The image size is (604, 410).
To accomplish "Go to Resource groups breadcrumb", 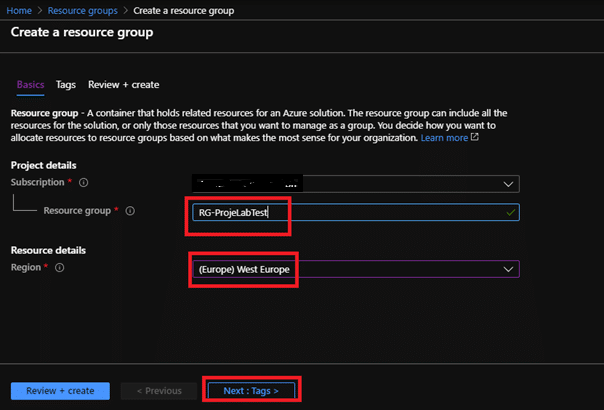I will click(x=82, y=11).
